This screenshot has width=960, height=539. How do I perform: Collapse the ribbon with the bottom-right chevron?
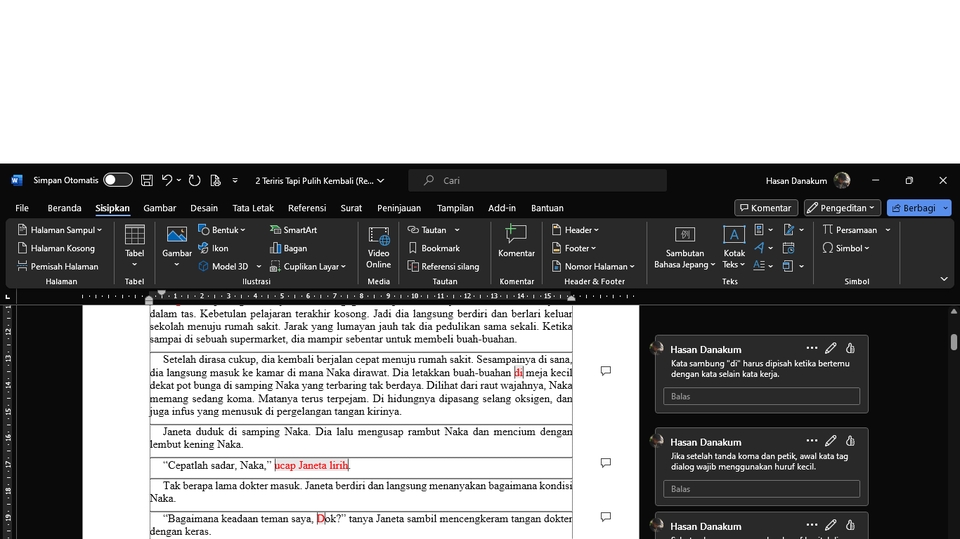point(944,279)
